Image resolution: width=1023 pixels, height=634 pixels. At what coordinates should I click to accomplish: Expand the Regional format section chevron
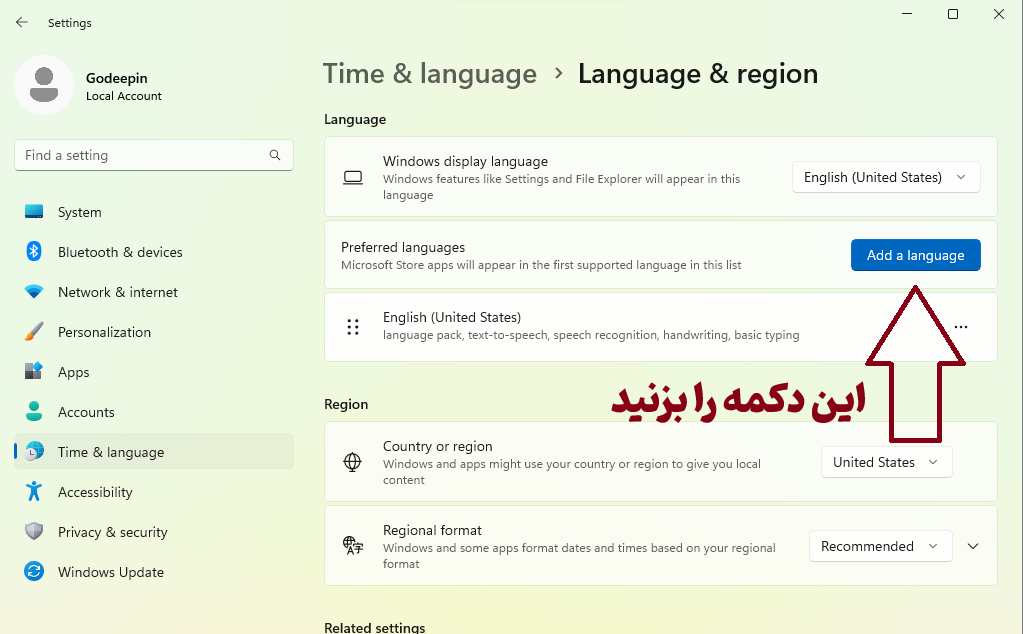(x=973, y=546)
